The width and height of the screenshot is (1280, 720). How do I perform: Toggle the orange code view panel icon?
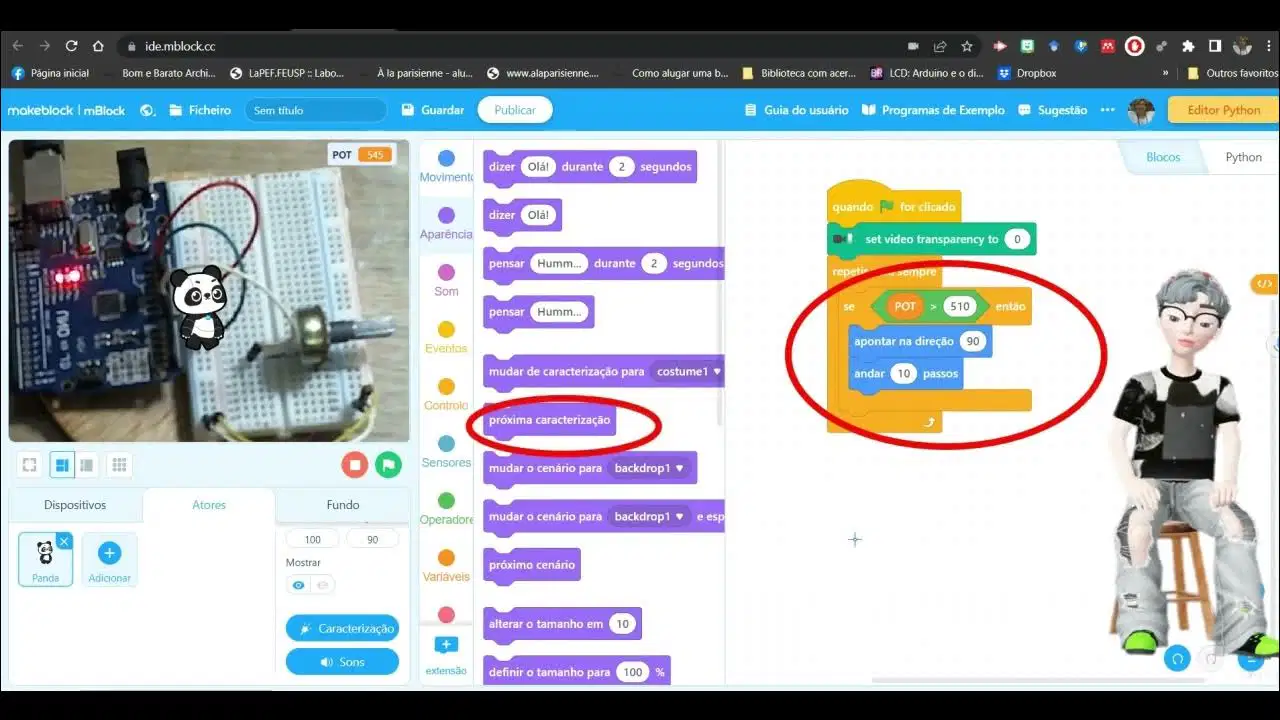(x=1264, y=284)
